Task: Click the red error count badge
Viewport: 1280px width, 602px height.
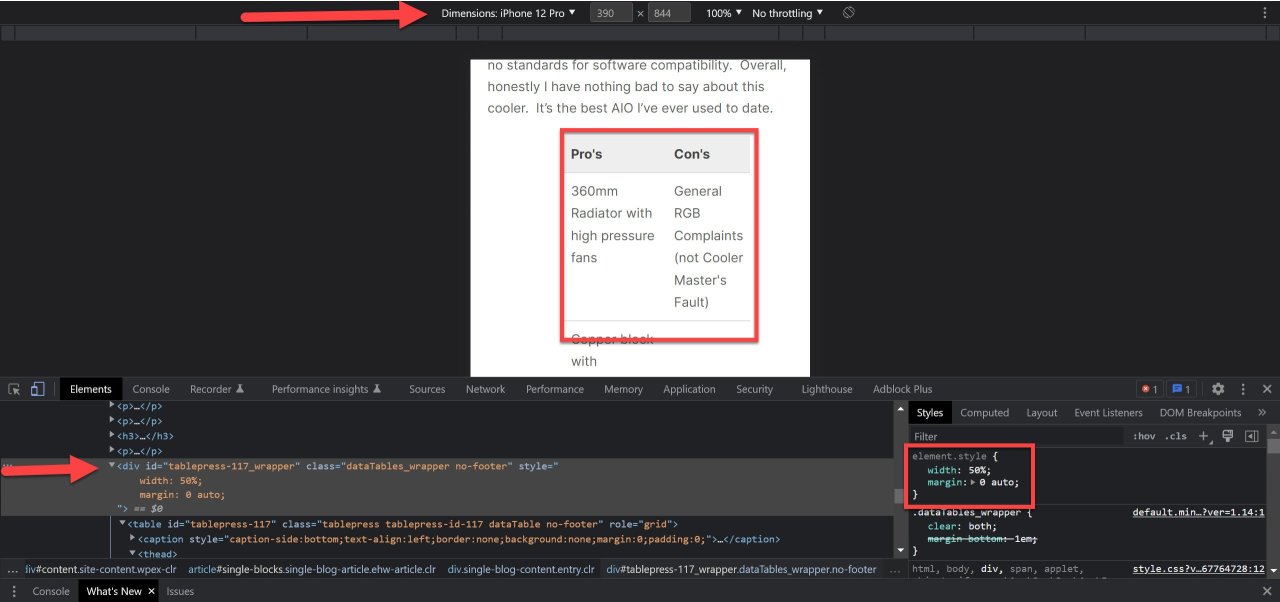Action: (1149, 389)
